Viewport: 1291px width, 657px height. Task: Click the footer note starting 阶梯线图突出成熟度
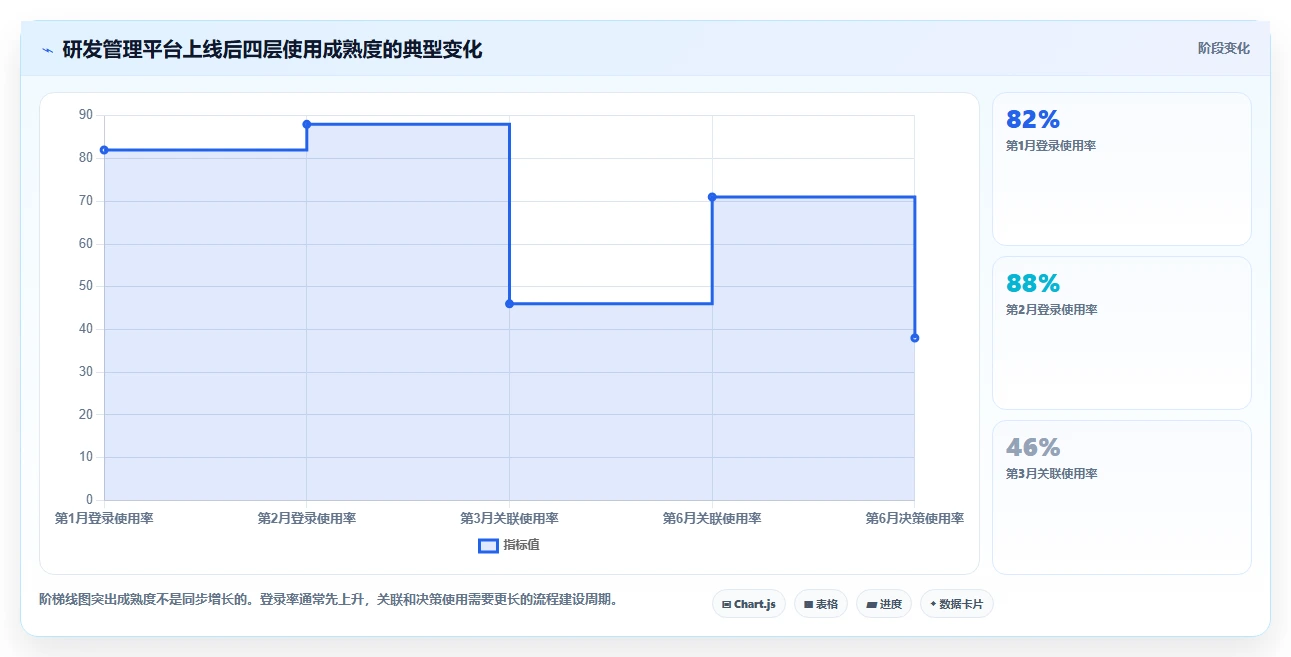pos(329,600)
